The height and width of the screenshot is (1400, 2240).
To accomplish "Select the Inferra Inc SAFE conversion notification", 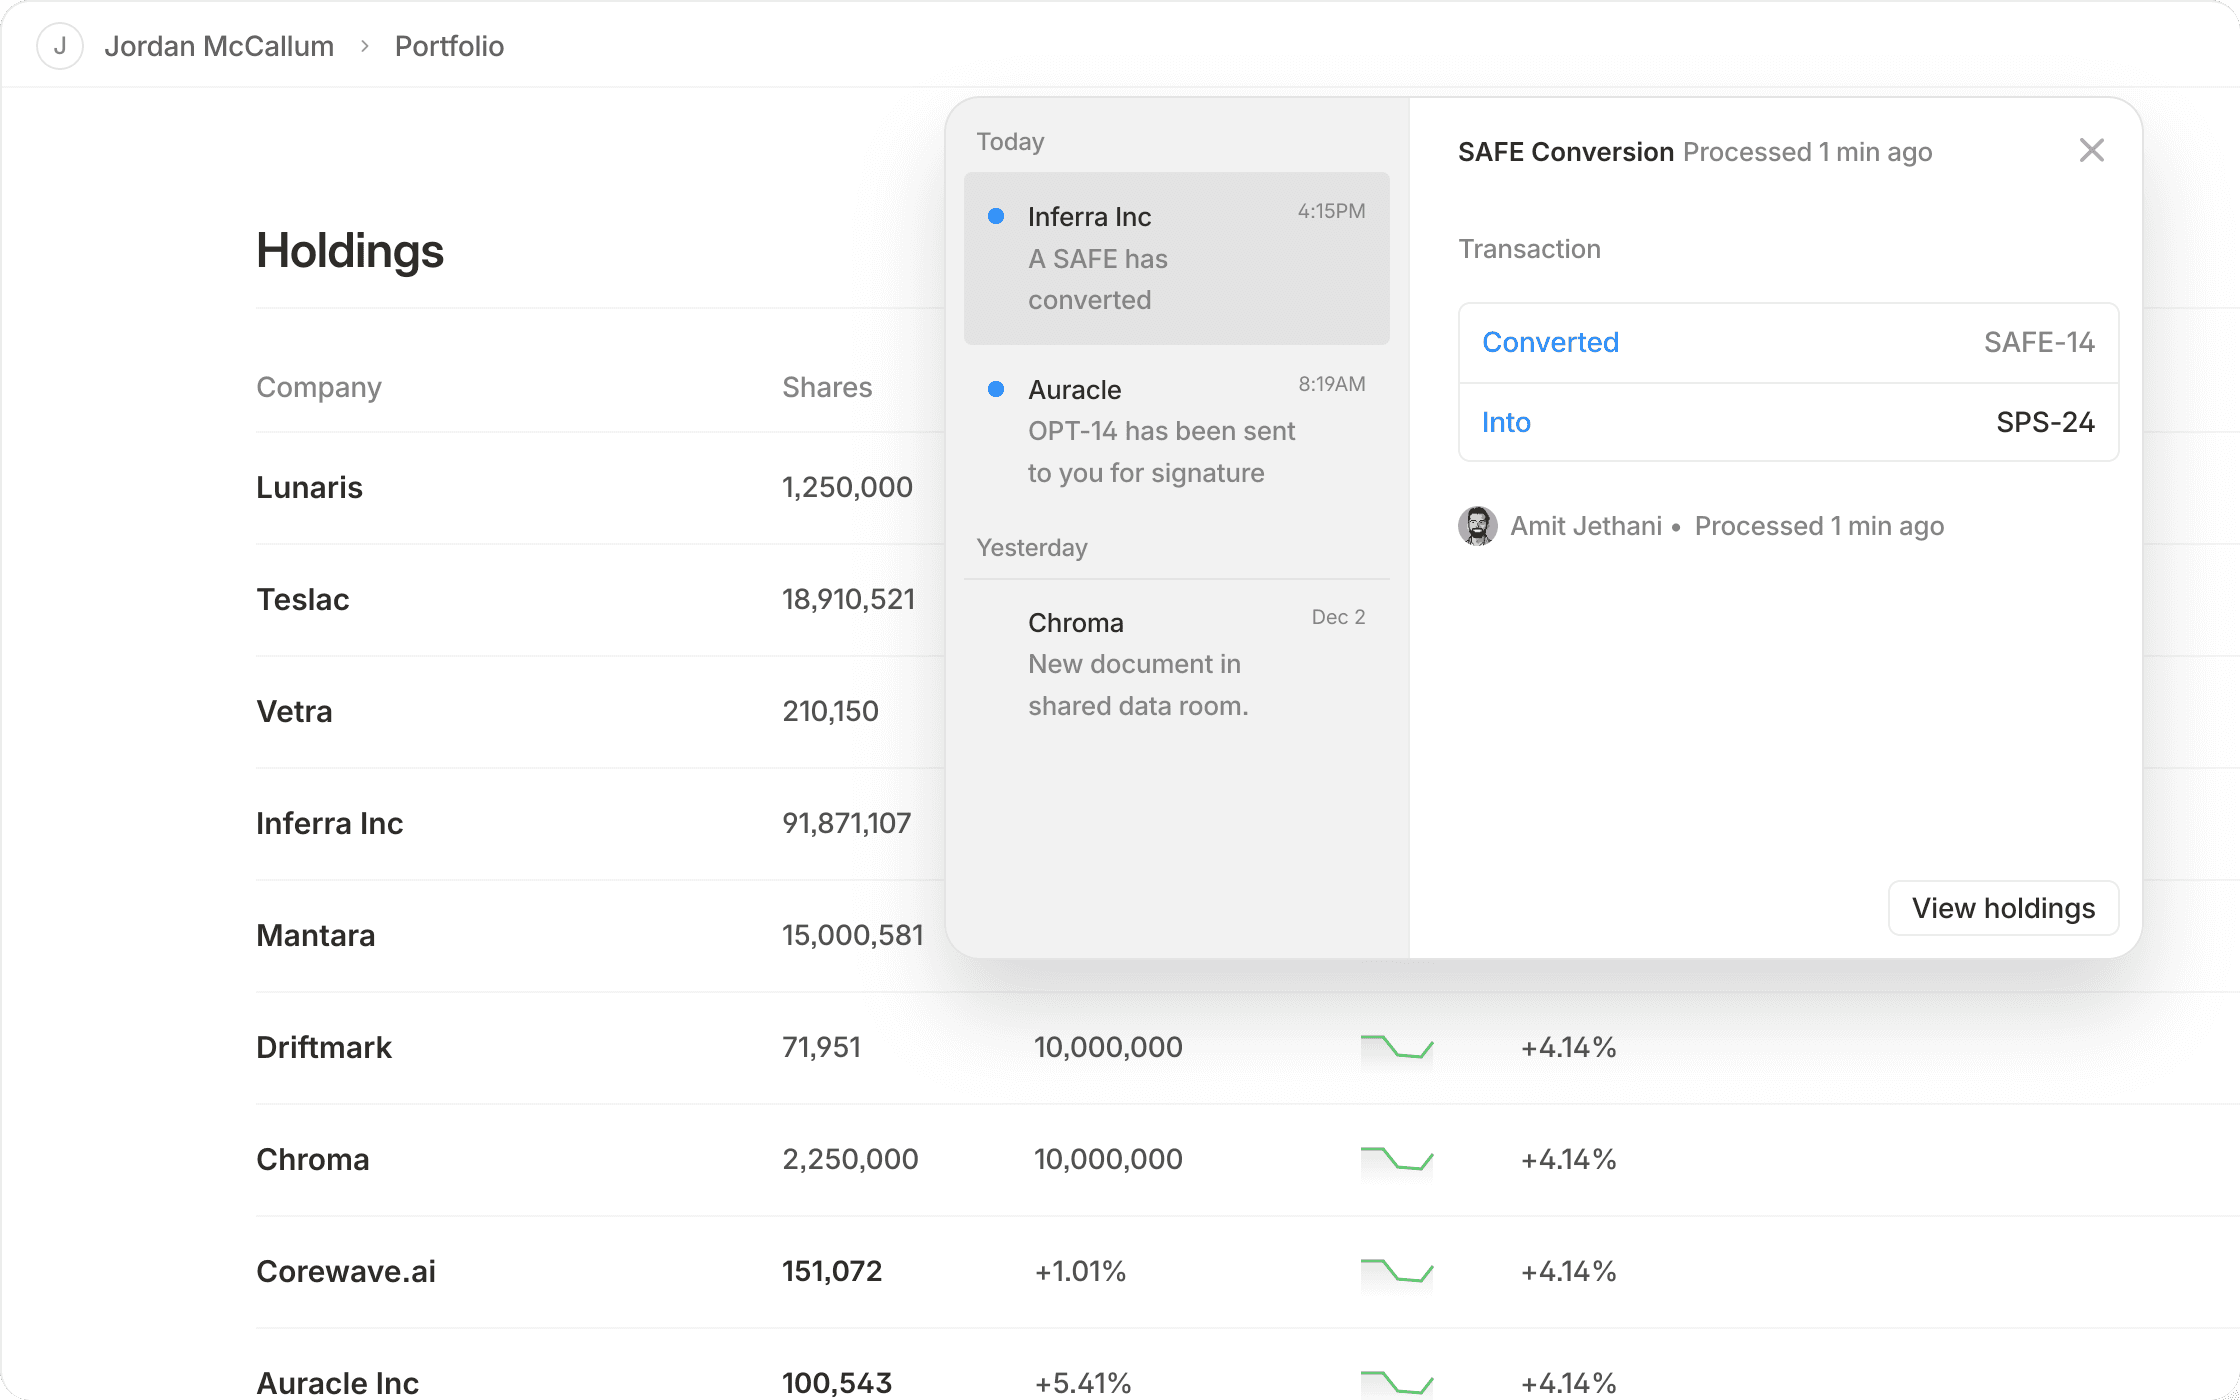I will pos(1176,258).
